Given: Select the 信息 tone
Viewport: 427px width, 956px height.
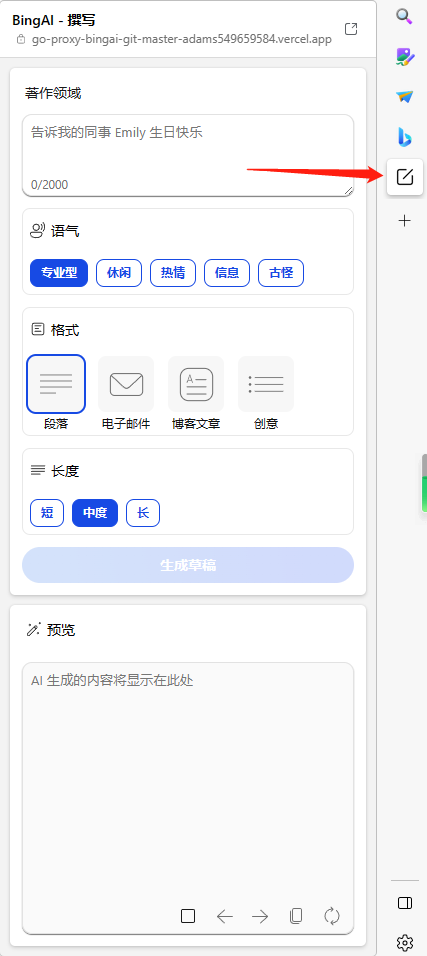Looking at the screenshot, I should [x=227, y=273].
